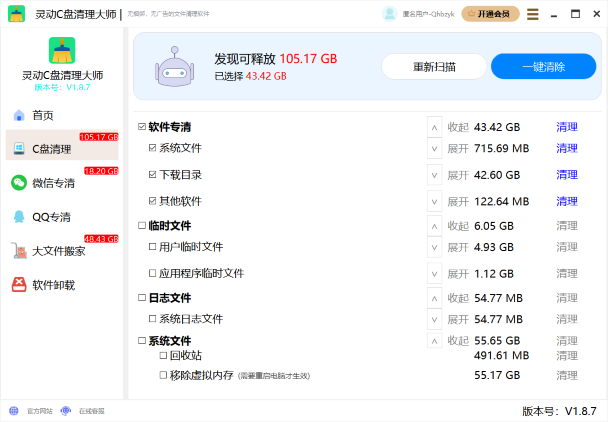Viewport: 608px width, 422px height.
Task: Click the 官方网站 globe icon
Action: (14, 410)
